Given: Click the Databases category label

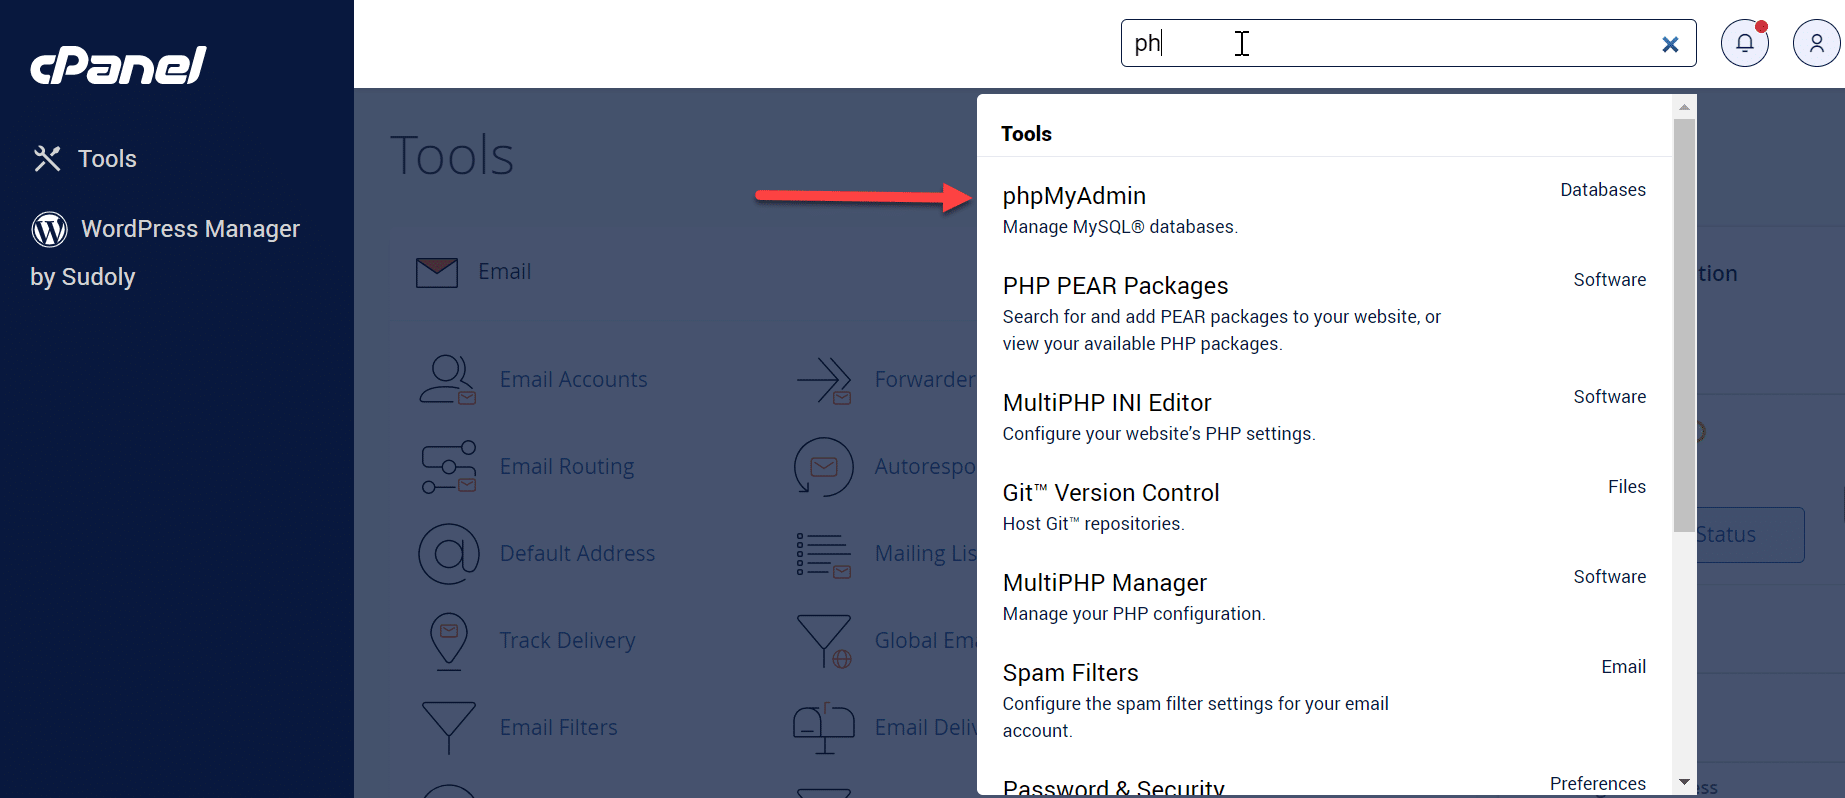Looking at the screenshot, I should tap(1603, 190).
